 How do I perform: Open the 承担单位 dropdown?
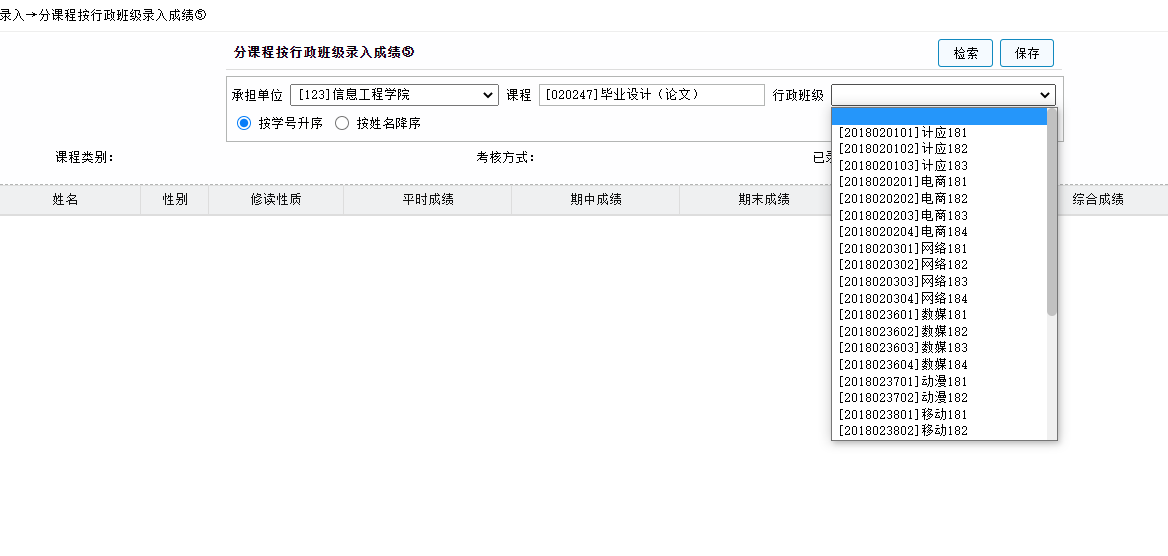pos(394,95)
